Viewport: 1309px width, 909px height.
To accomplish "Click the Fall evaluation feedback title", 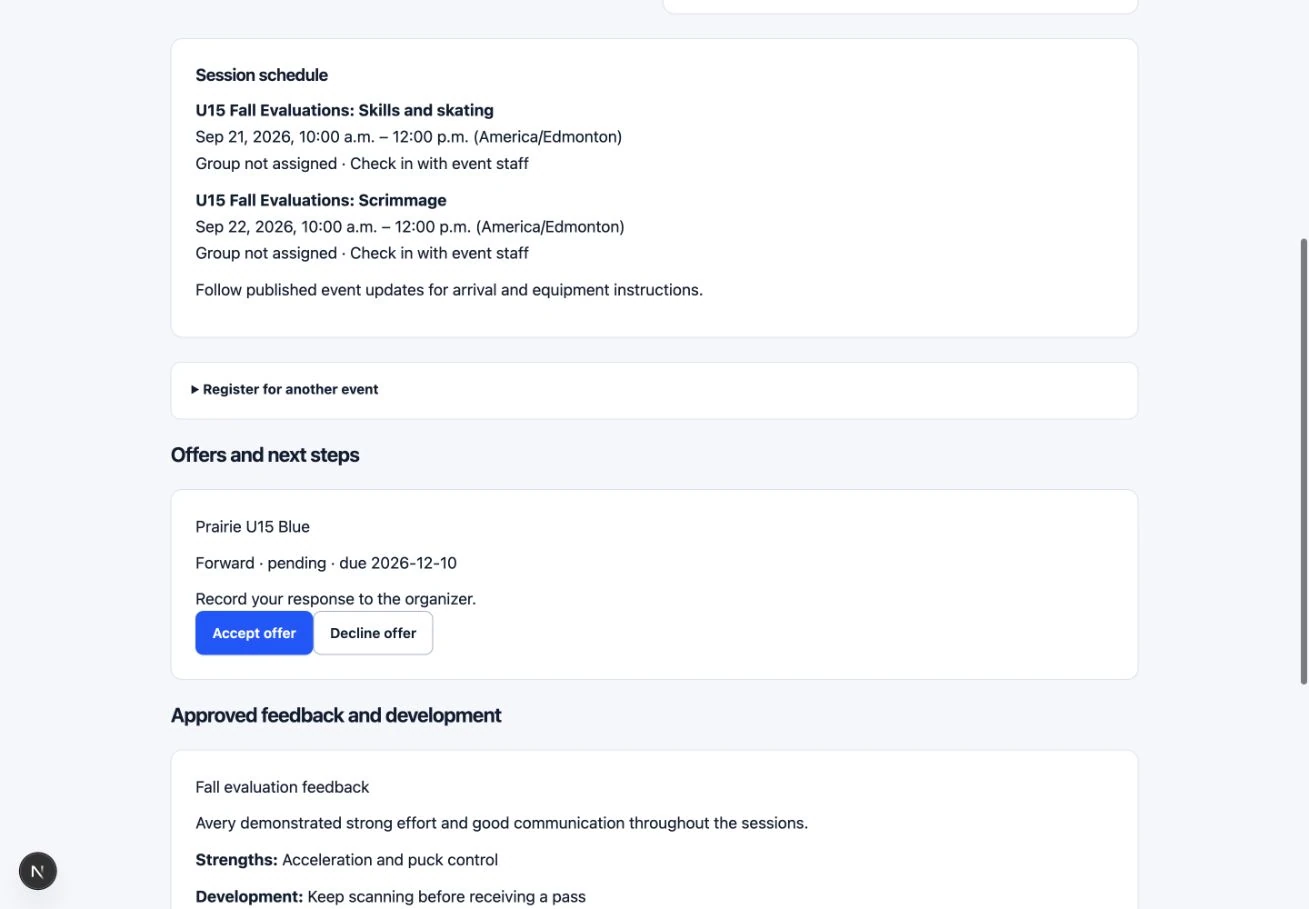I will 283,787.
